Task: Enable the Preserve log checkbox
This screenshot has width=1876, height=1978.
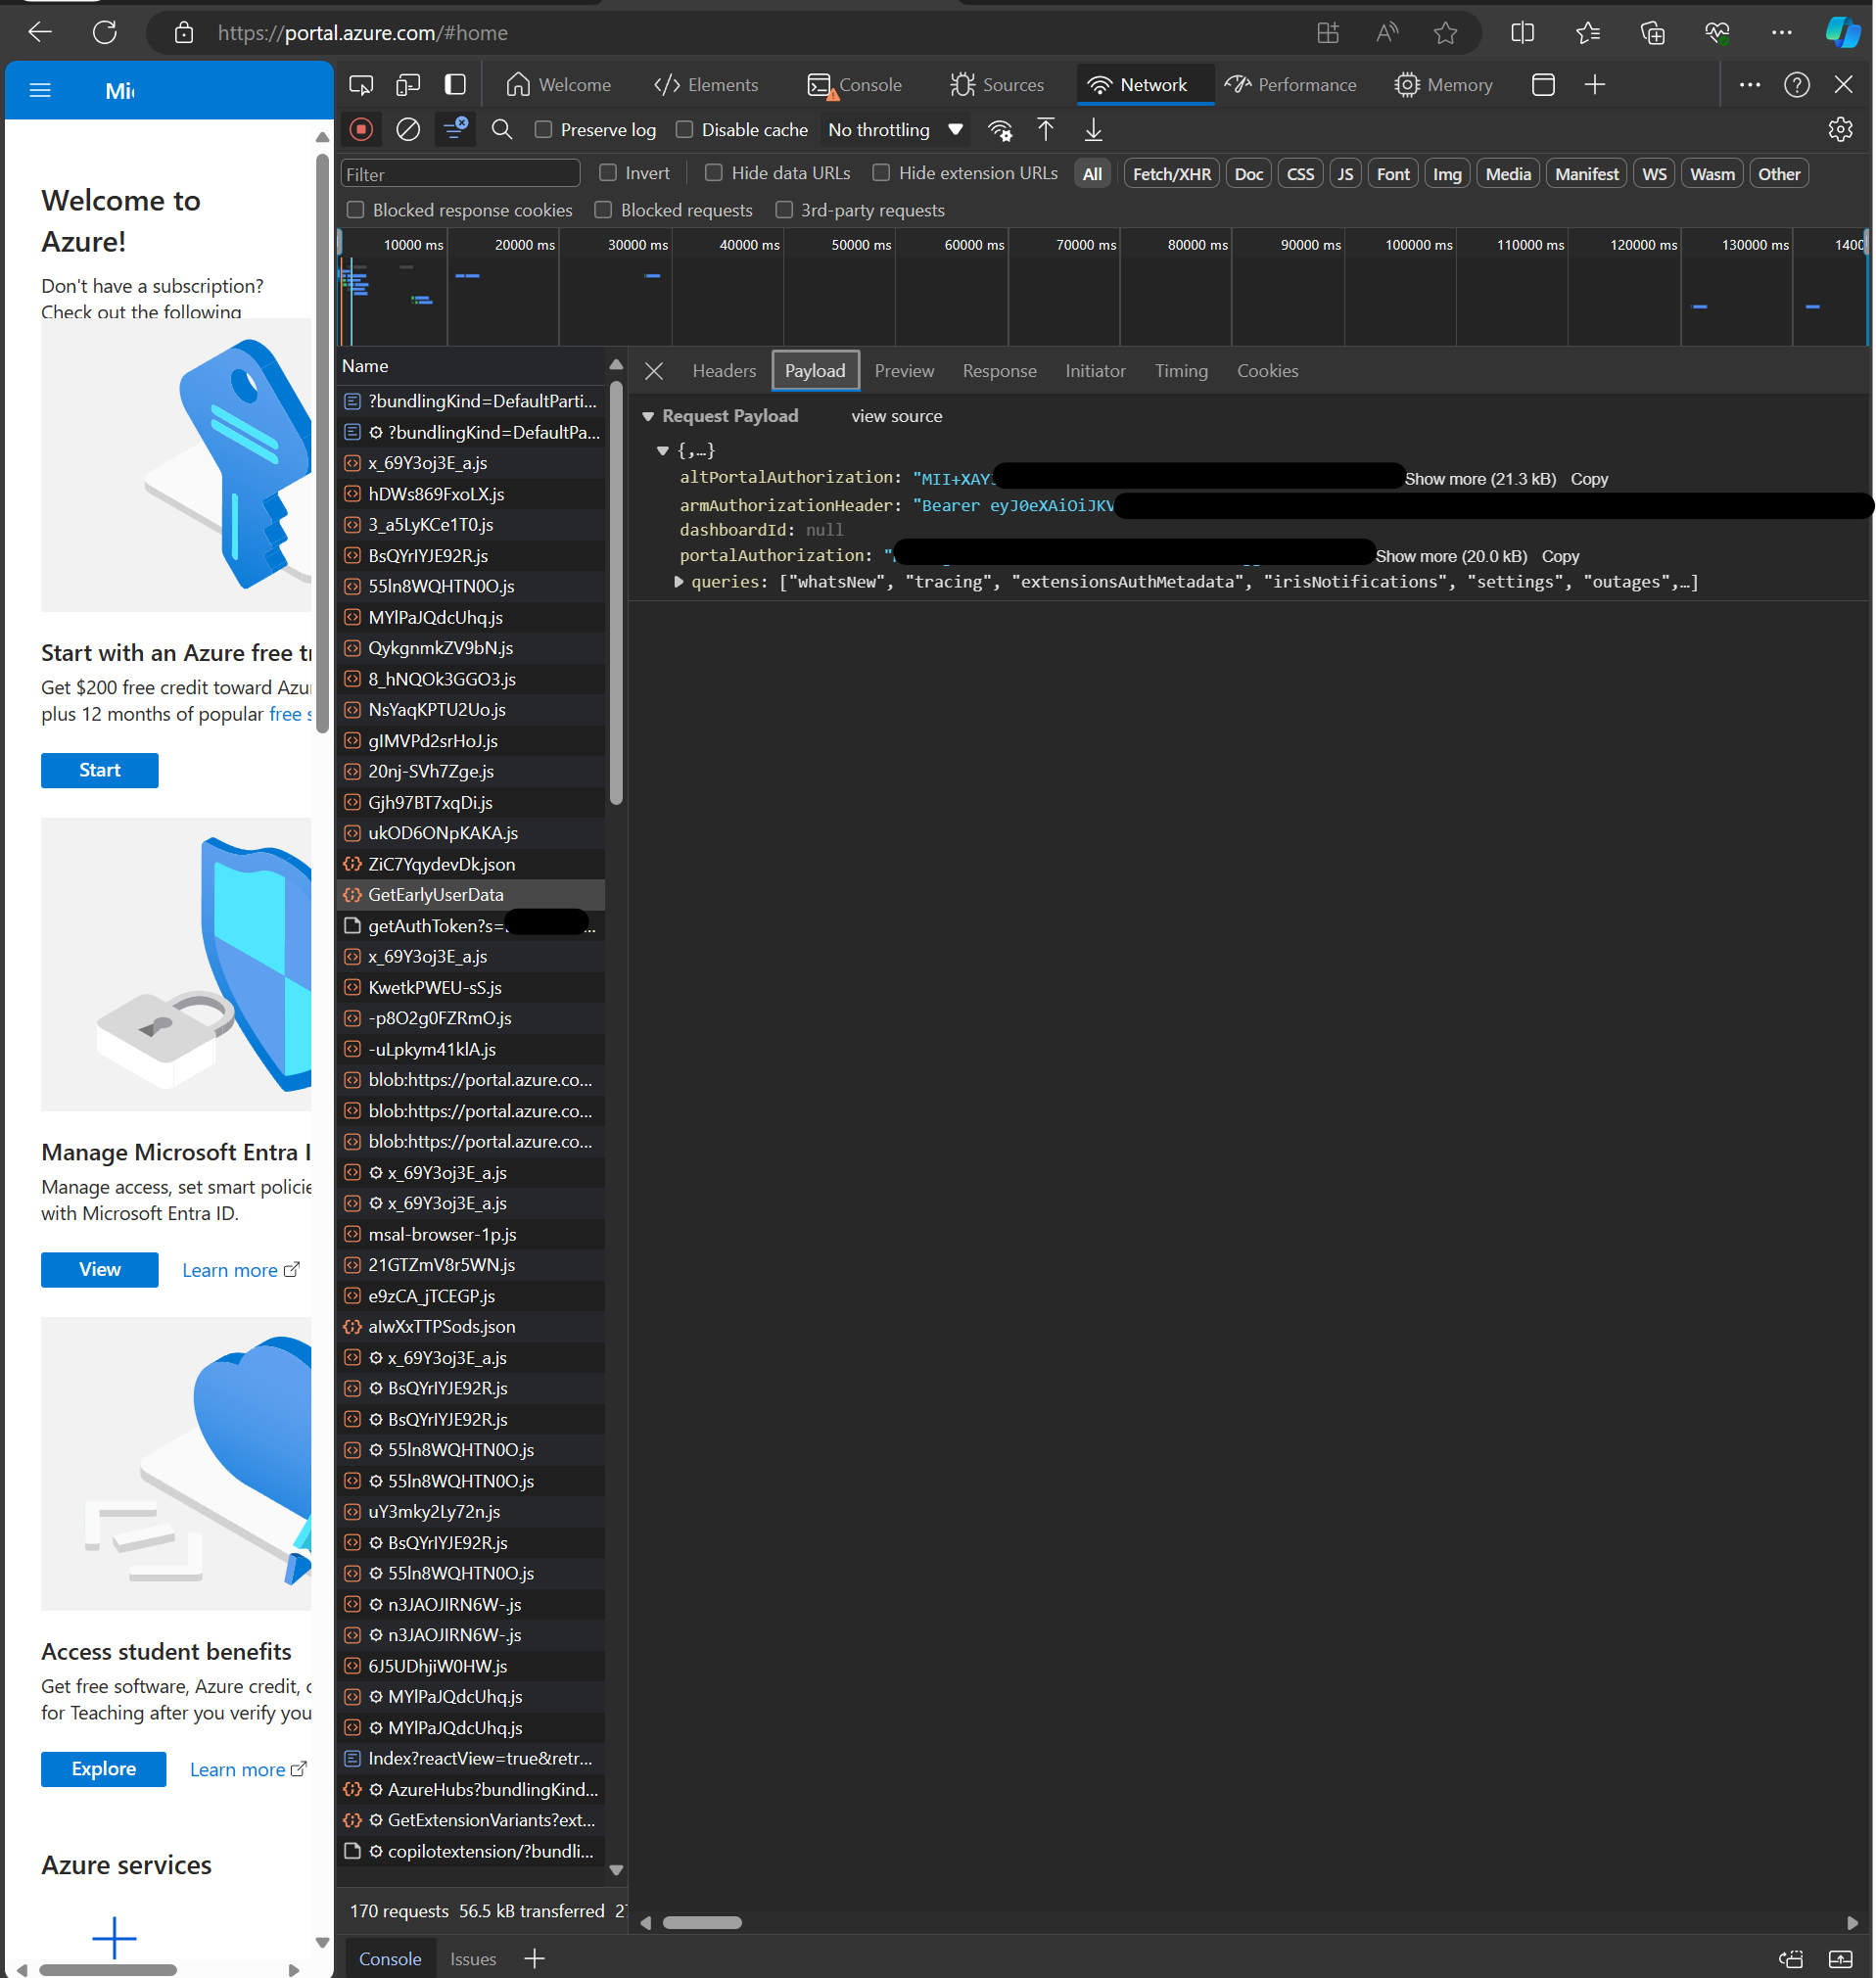Action: [543, 129]
